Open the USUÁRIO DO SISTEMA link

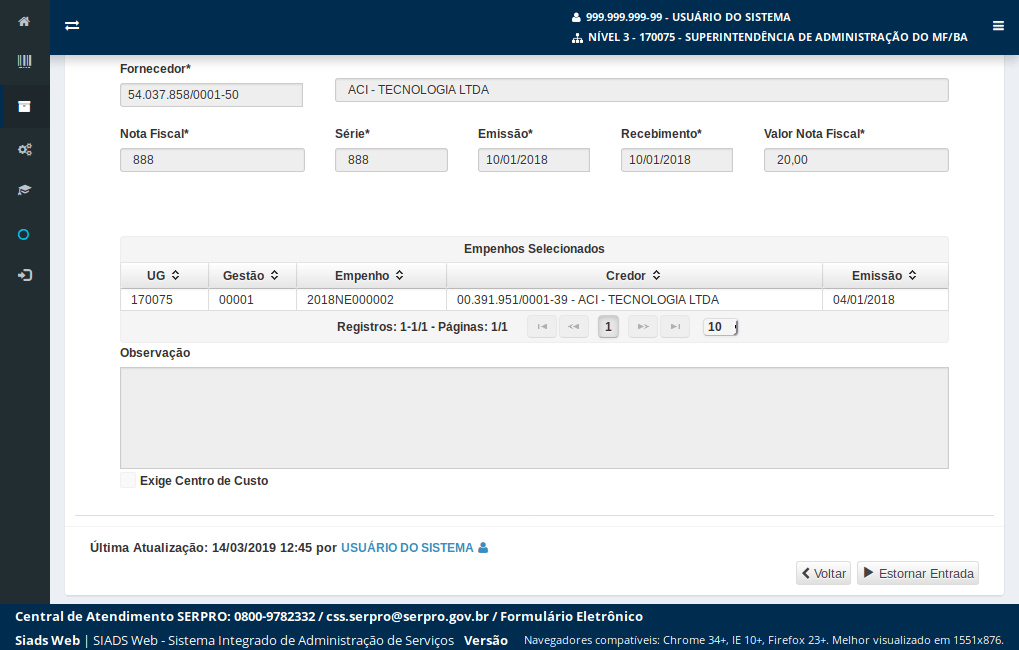(407, 548)
